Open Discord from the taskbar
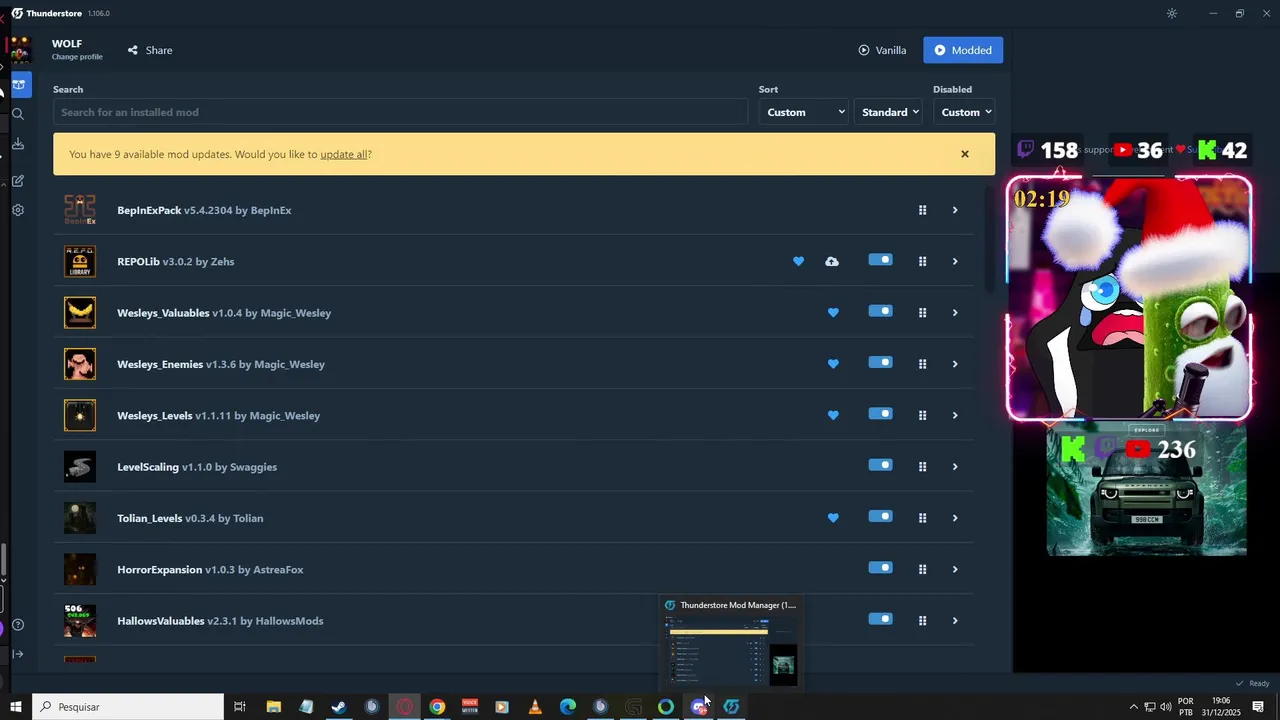Screen dimensions: 1280x720 pos(698,707)
